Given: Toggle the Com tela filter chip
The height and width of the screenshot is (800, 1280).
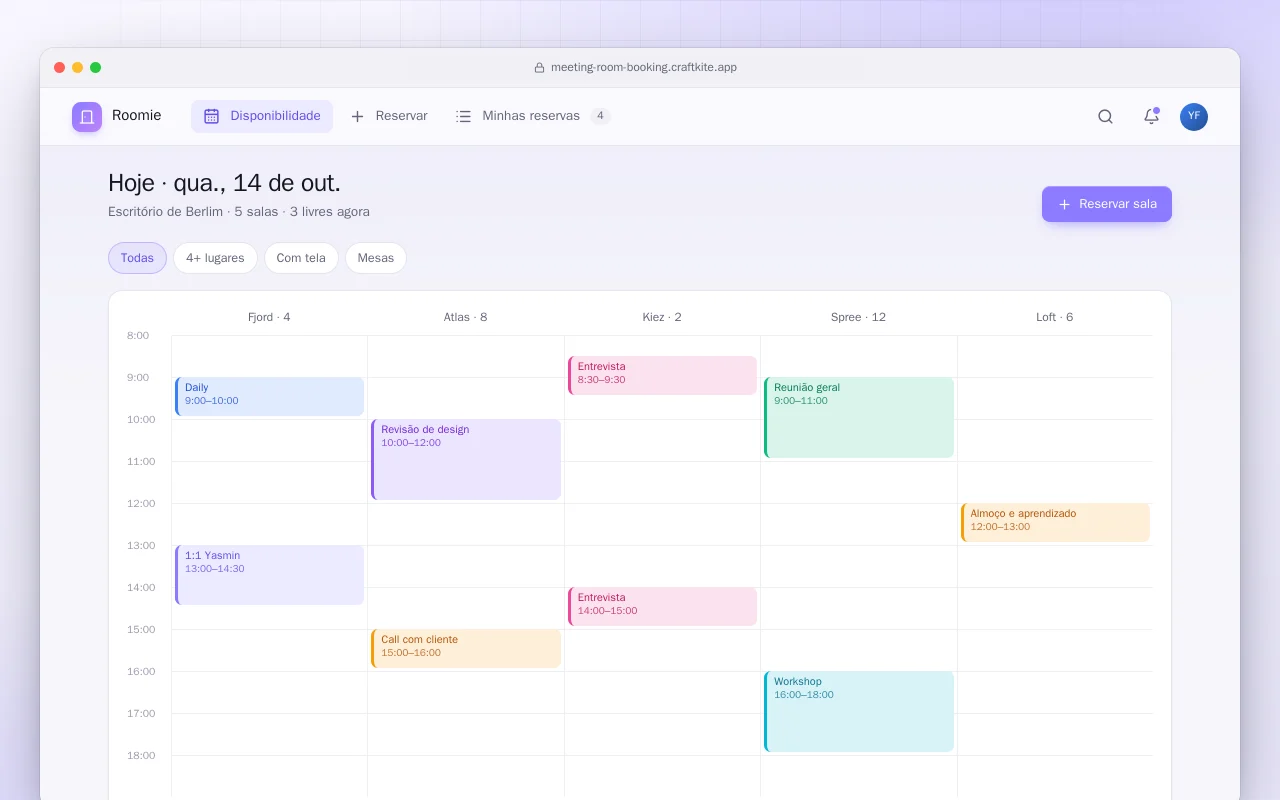Looking at the screenshot, I should (x=301, y=258).
